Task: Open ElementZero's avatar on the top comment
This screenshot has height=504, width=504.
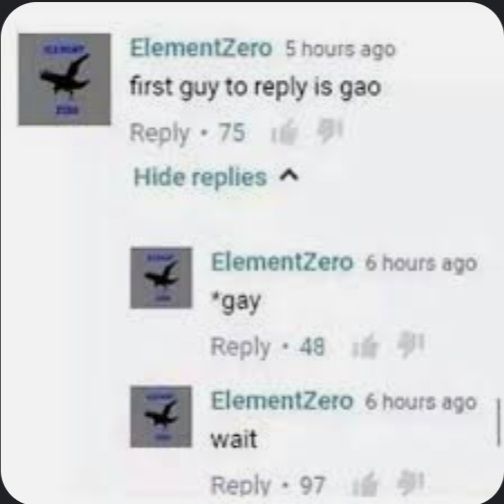Action: (64, 79)
